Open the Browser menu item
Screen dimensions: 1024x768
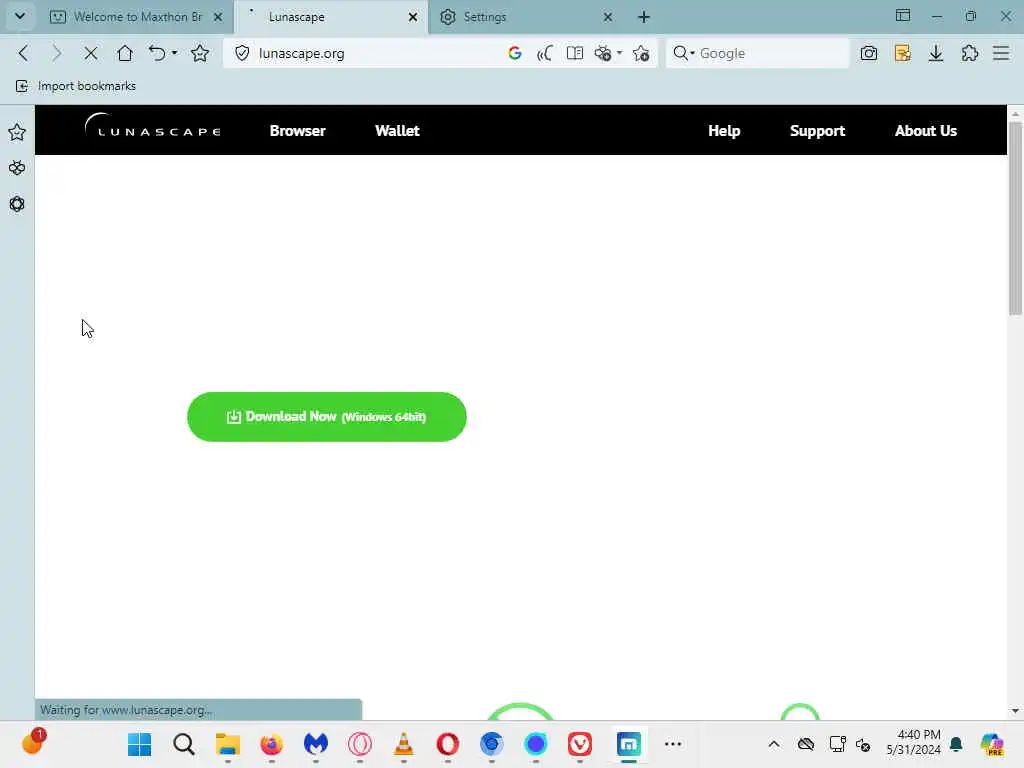click(298, 131)
